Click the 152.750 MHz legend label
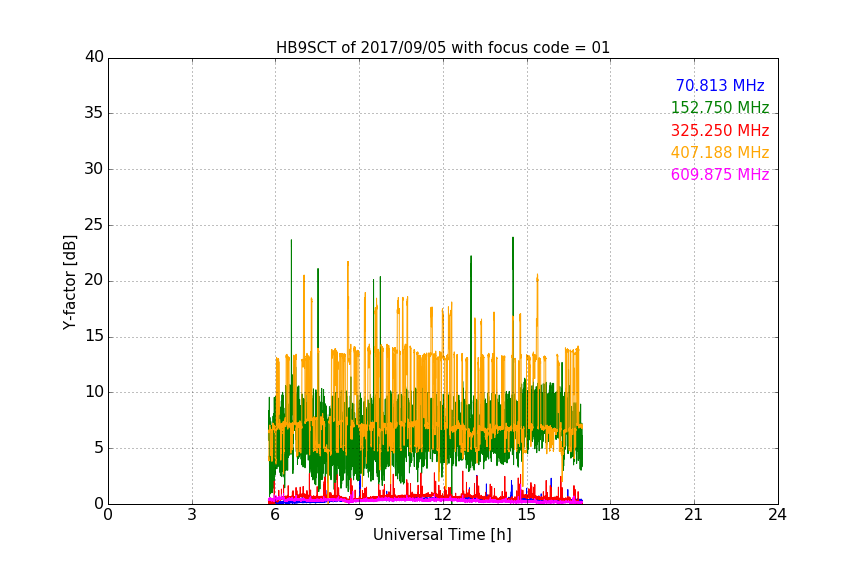This screenshot has height=576, width=864. pyautogui.click(x=720, y=107)
